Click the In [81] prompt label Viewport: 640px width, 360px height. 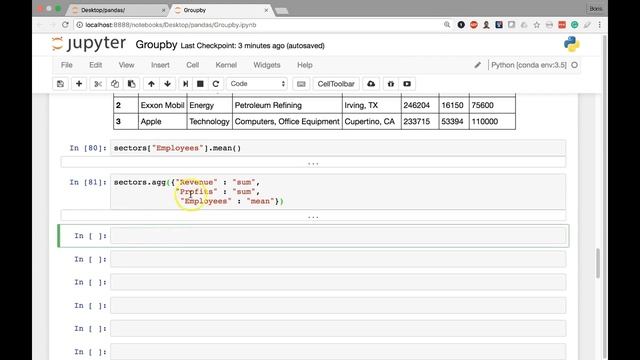click(88, 182)
